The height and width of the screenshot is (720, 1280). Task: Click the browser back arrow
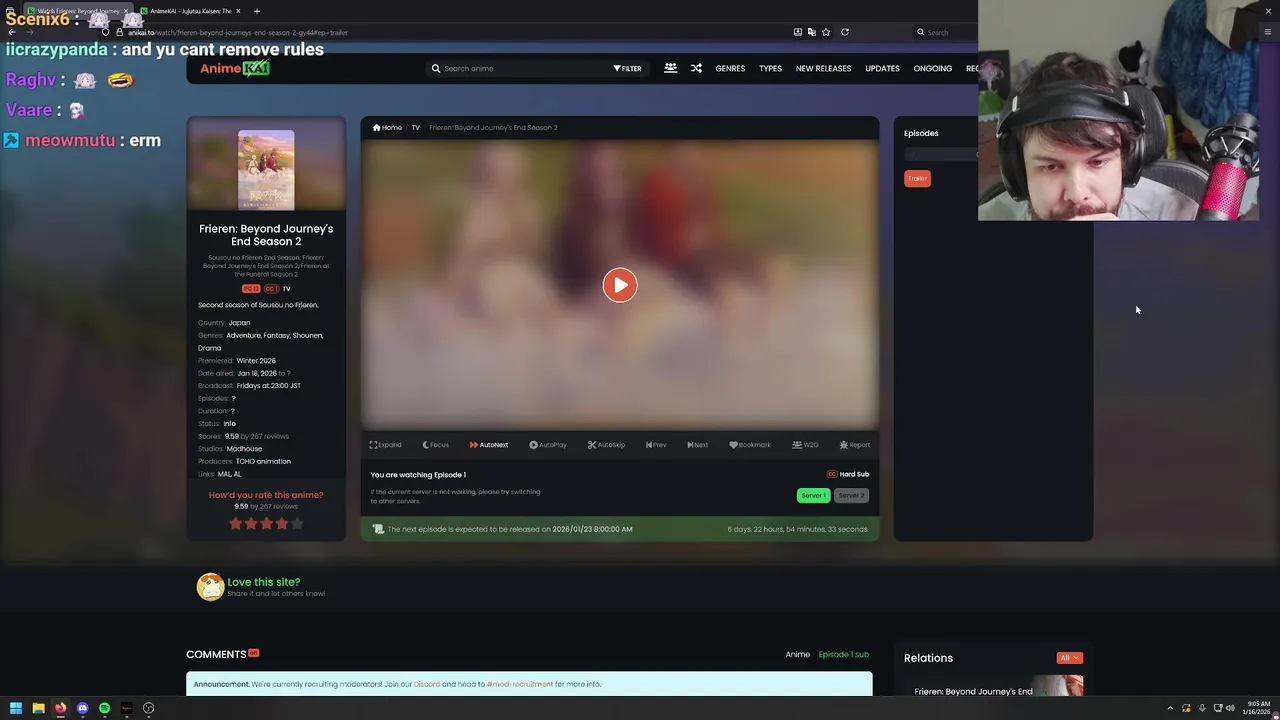(12, 32)
